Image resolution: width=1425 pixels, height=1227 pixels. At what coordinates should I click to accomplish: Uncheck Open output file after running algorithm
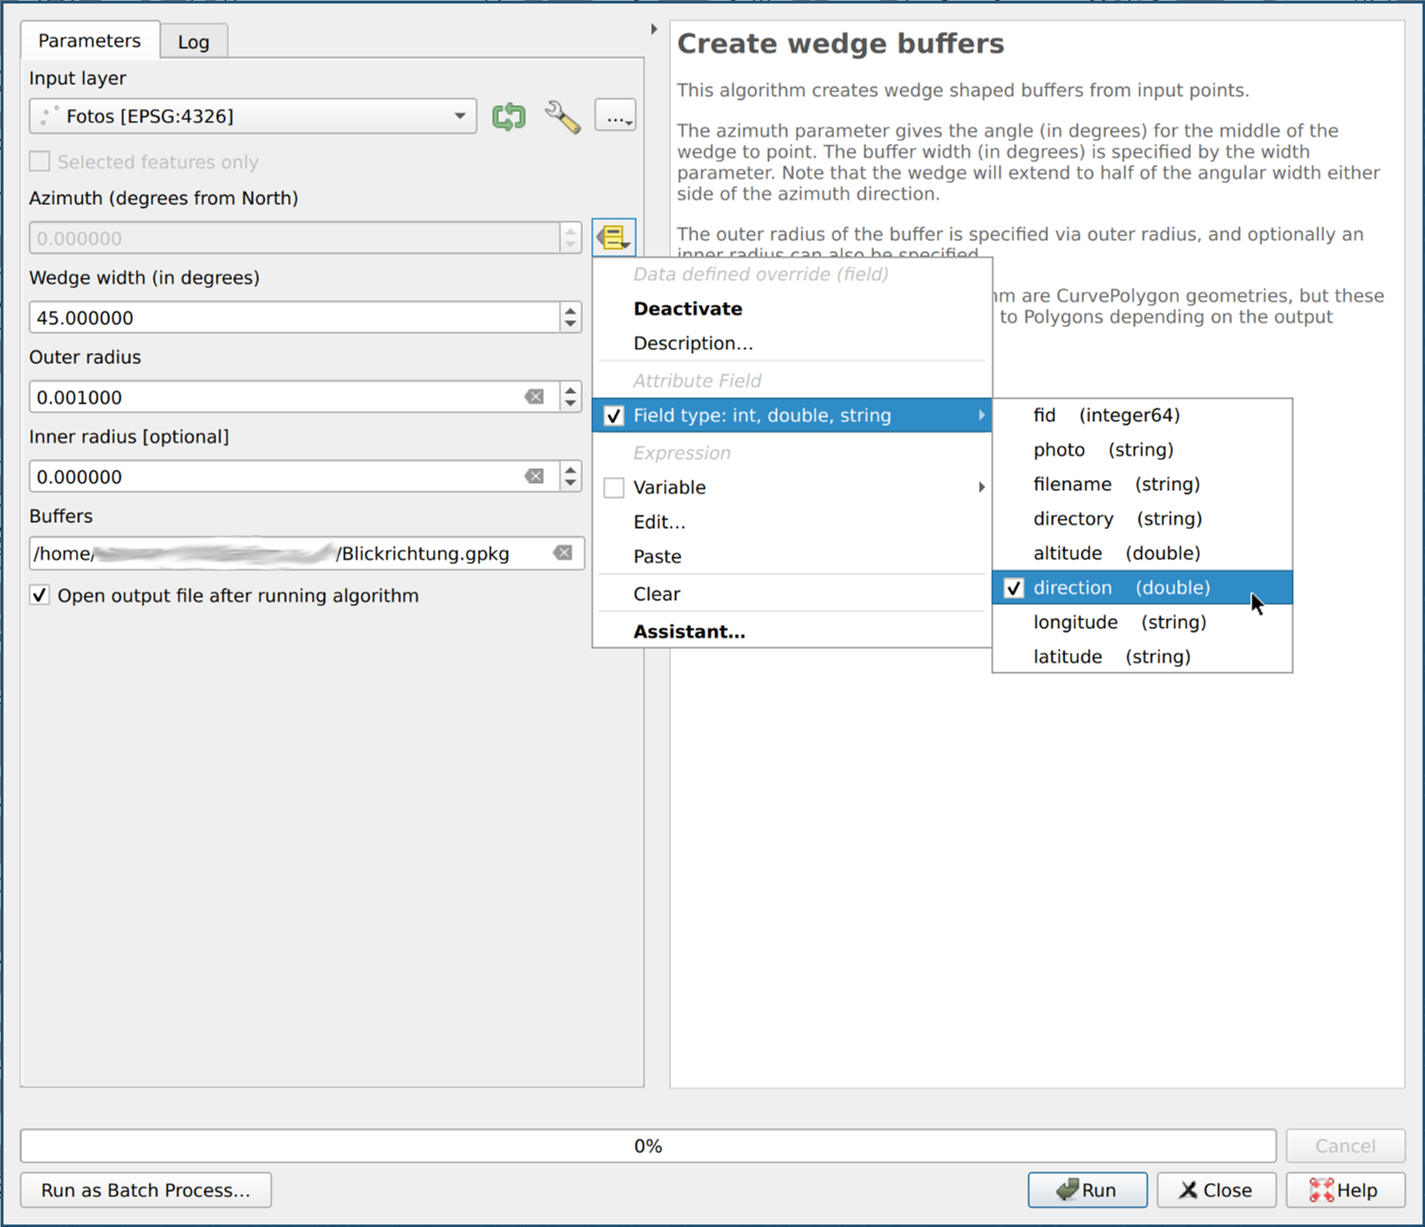(x=39, y=594)
